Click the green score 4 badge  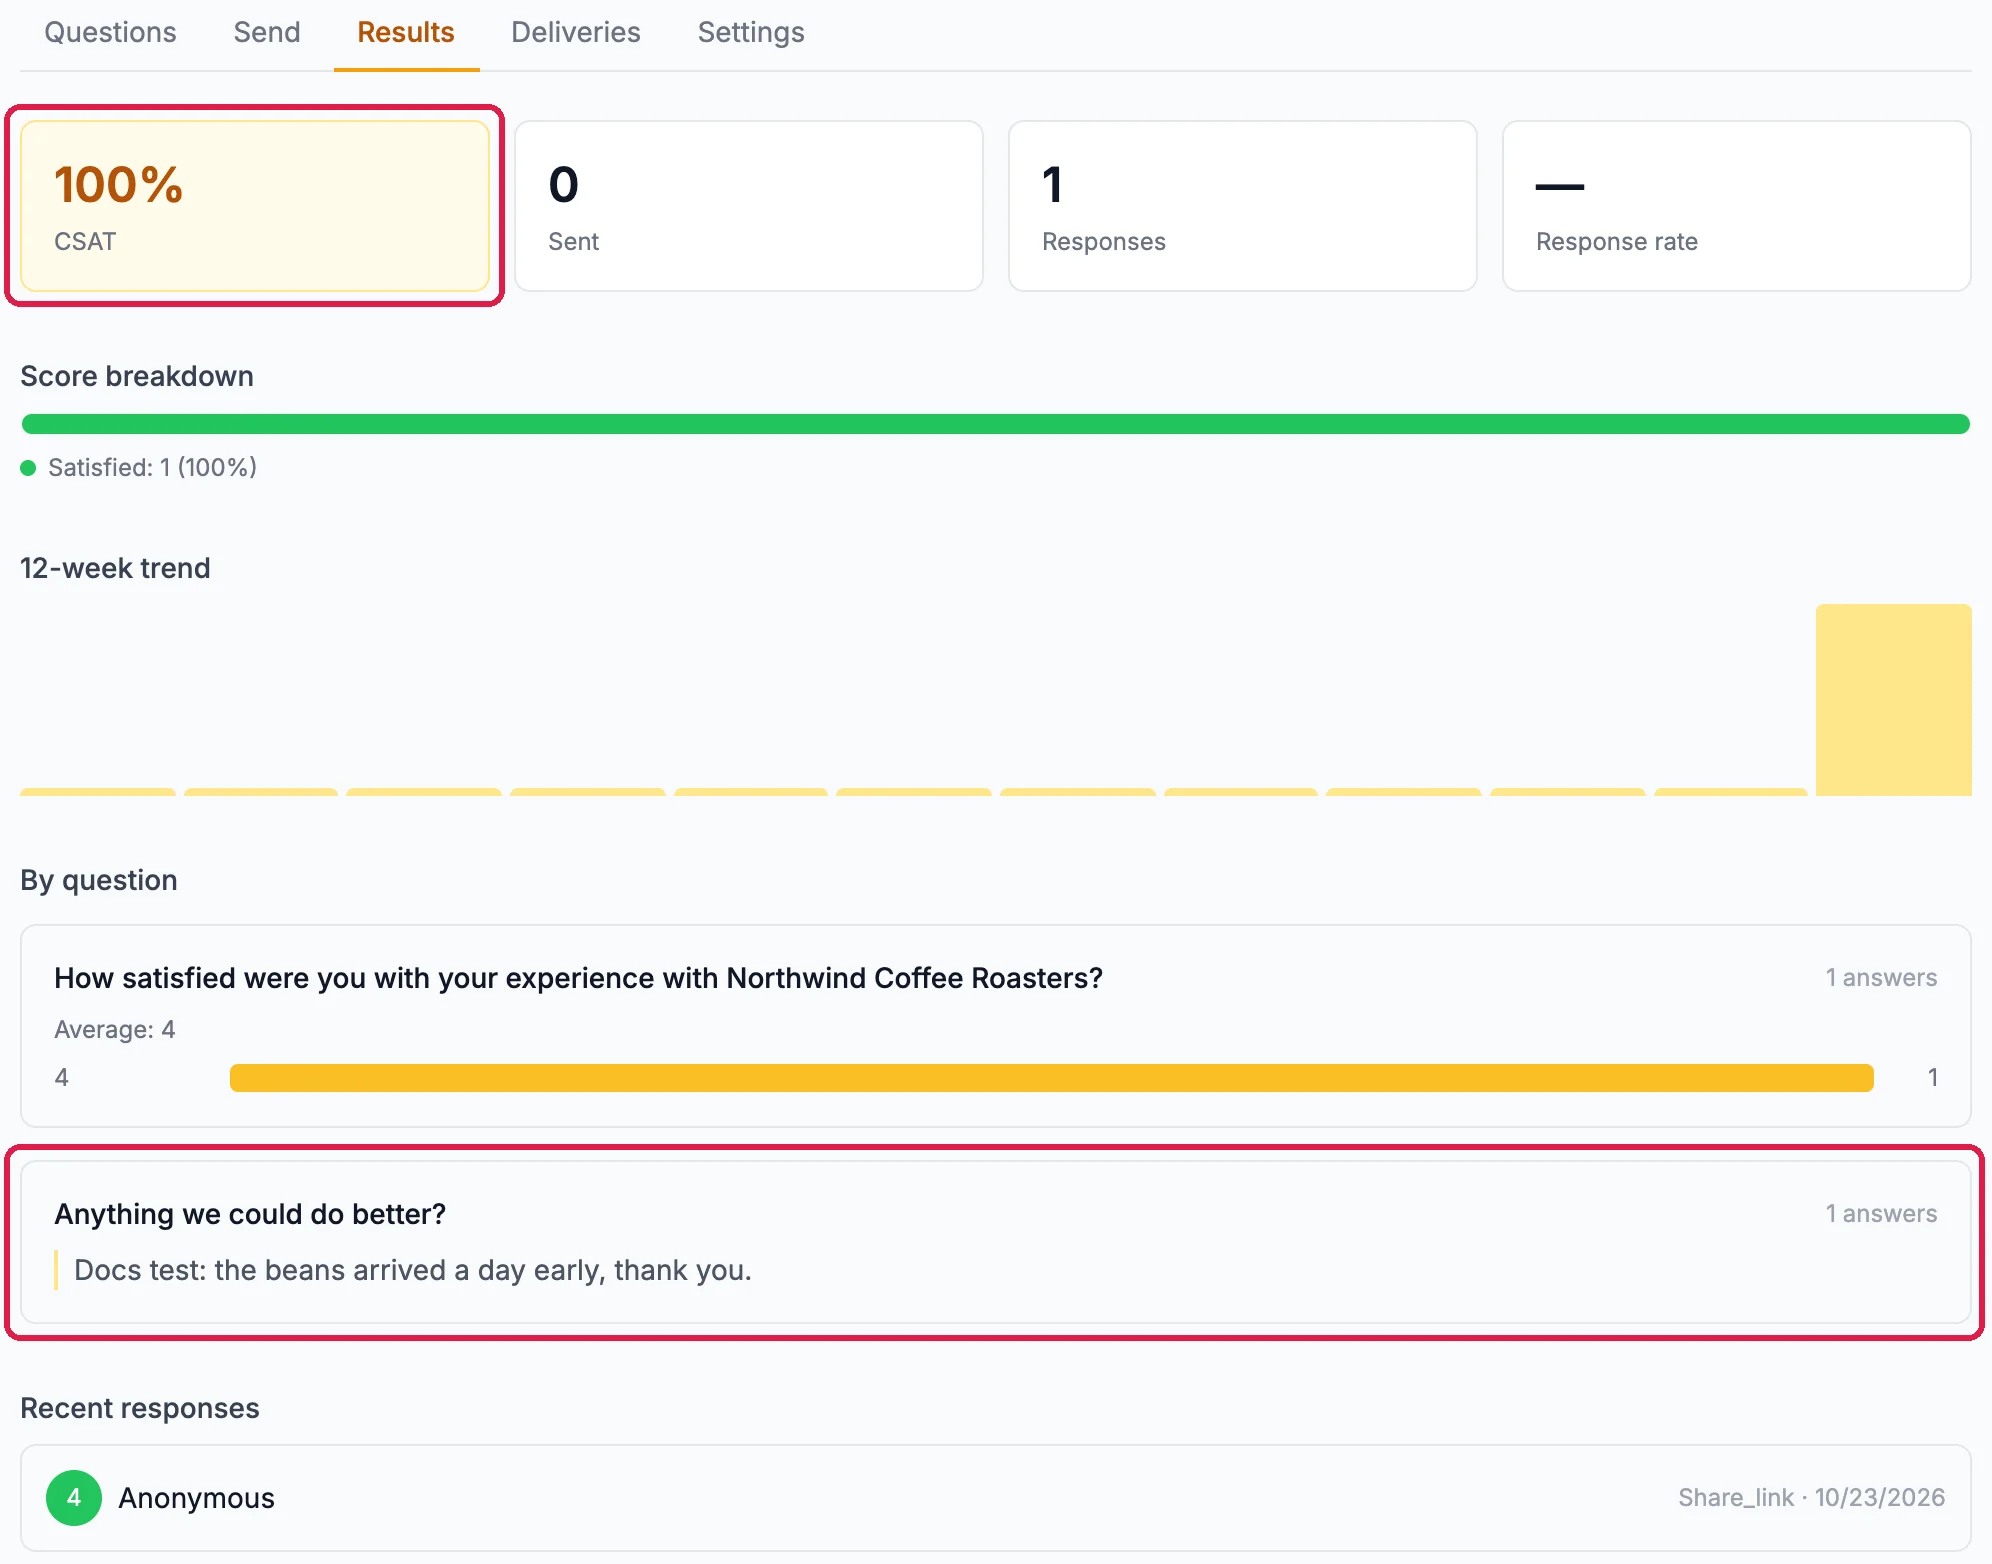[x=74, y=1498]
